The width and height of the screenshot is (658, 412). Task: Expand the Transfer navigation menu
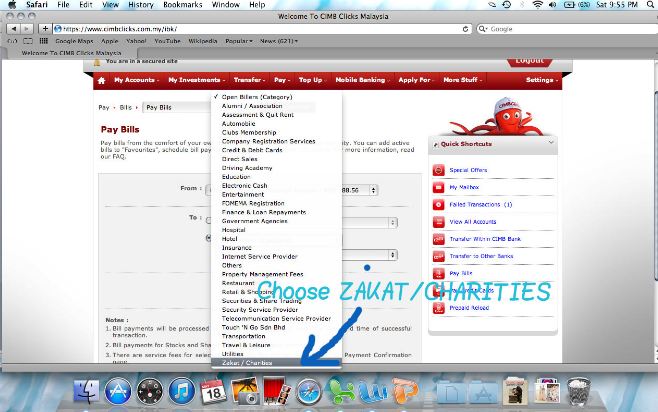[x=249, y=80]
